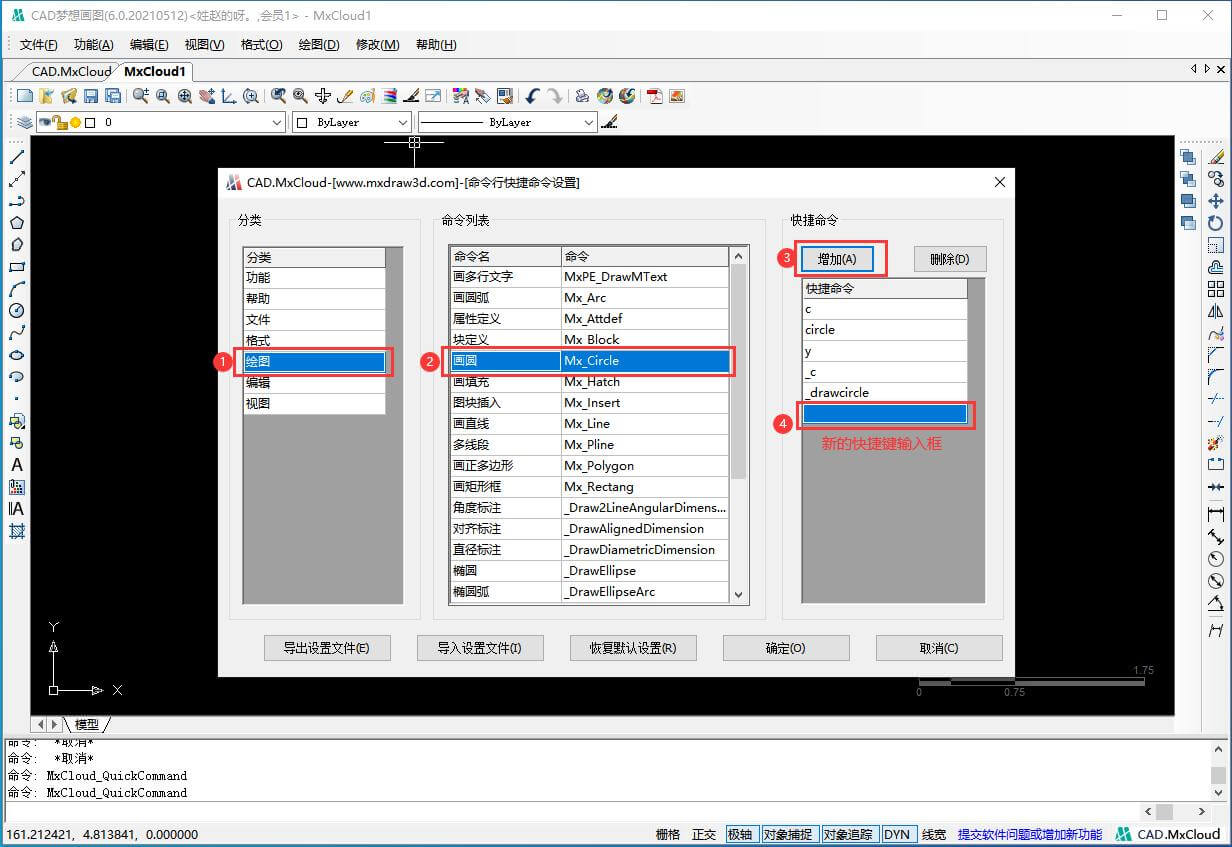Open the ByLayer linetype dropdown
The image size is (1232, 847).
(x=507, y=122)
